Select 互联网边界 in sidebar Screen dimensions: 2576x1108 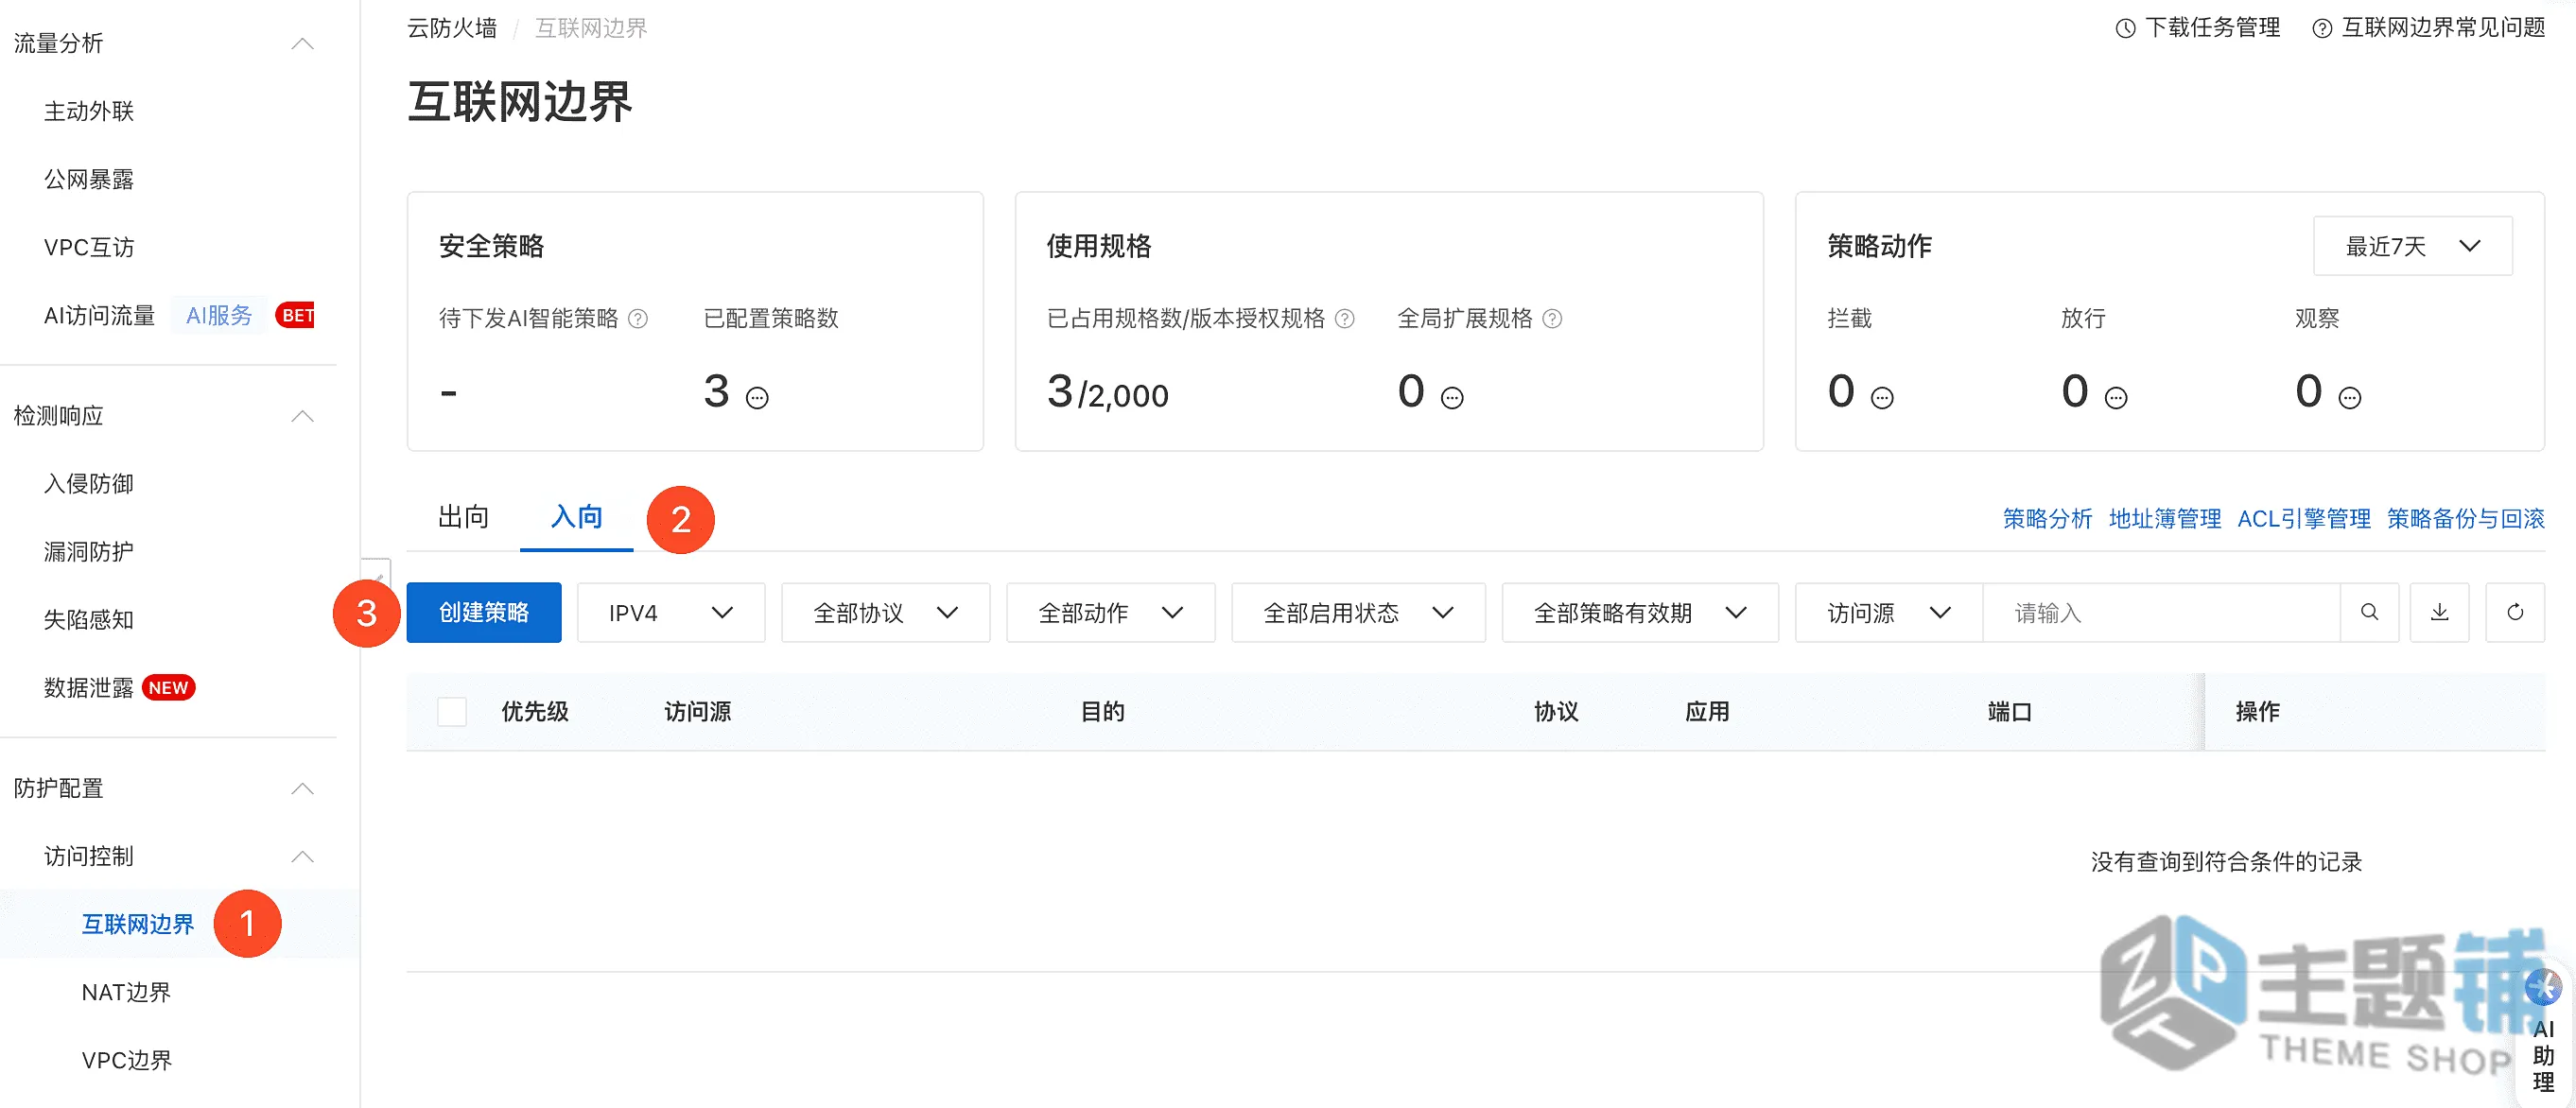tap(138, 924)
